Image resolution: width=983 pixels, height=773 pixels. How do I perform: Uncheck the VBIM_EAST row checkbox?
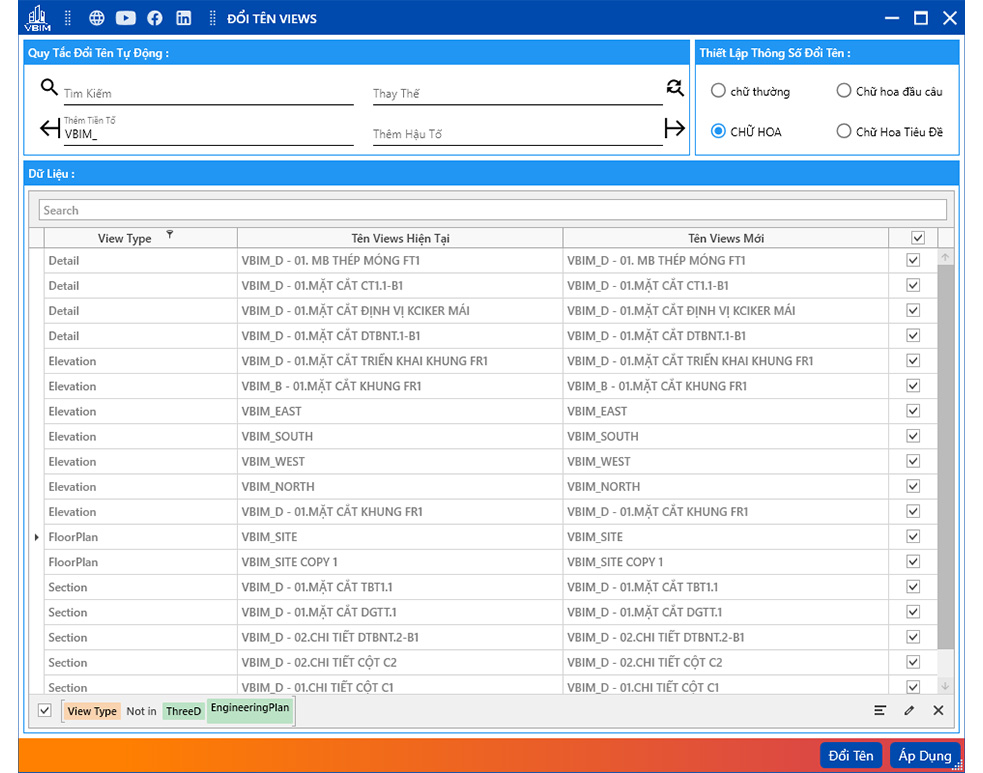point(912,411)
